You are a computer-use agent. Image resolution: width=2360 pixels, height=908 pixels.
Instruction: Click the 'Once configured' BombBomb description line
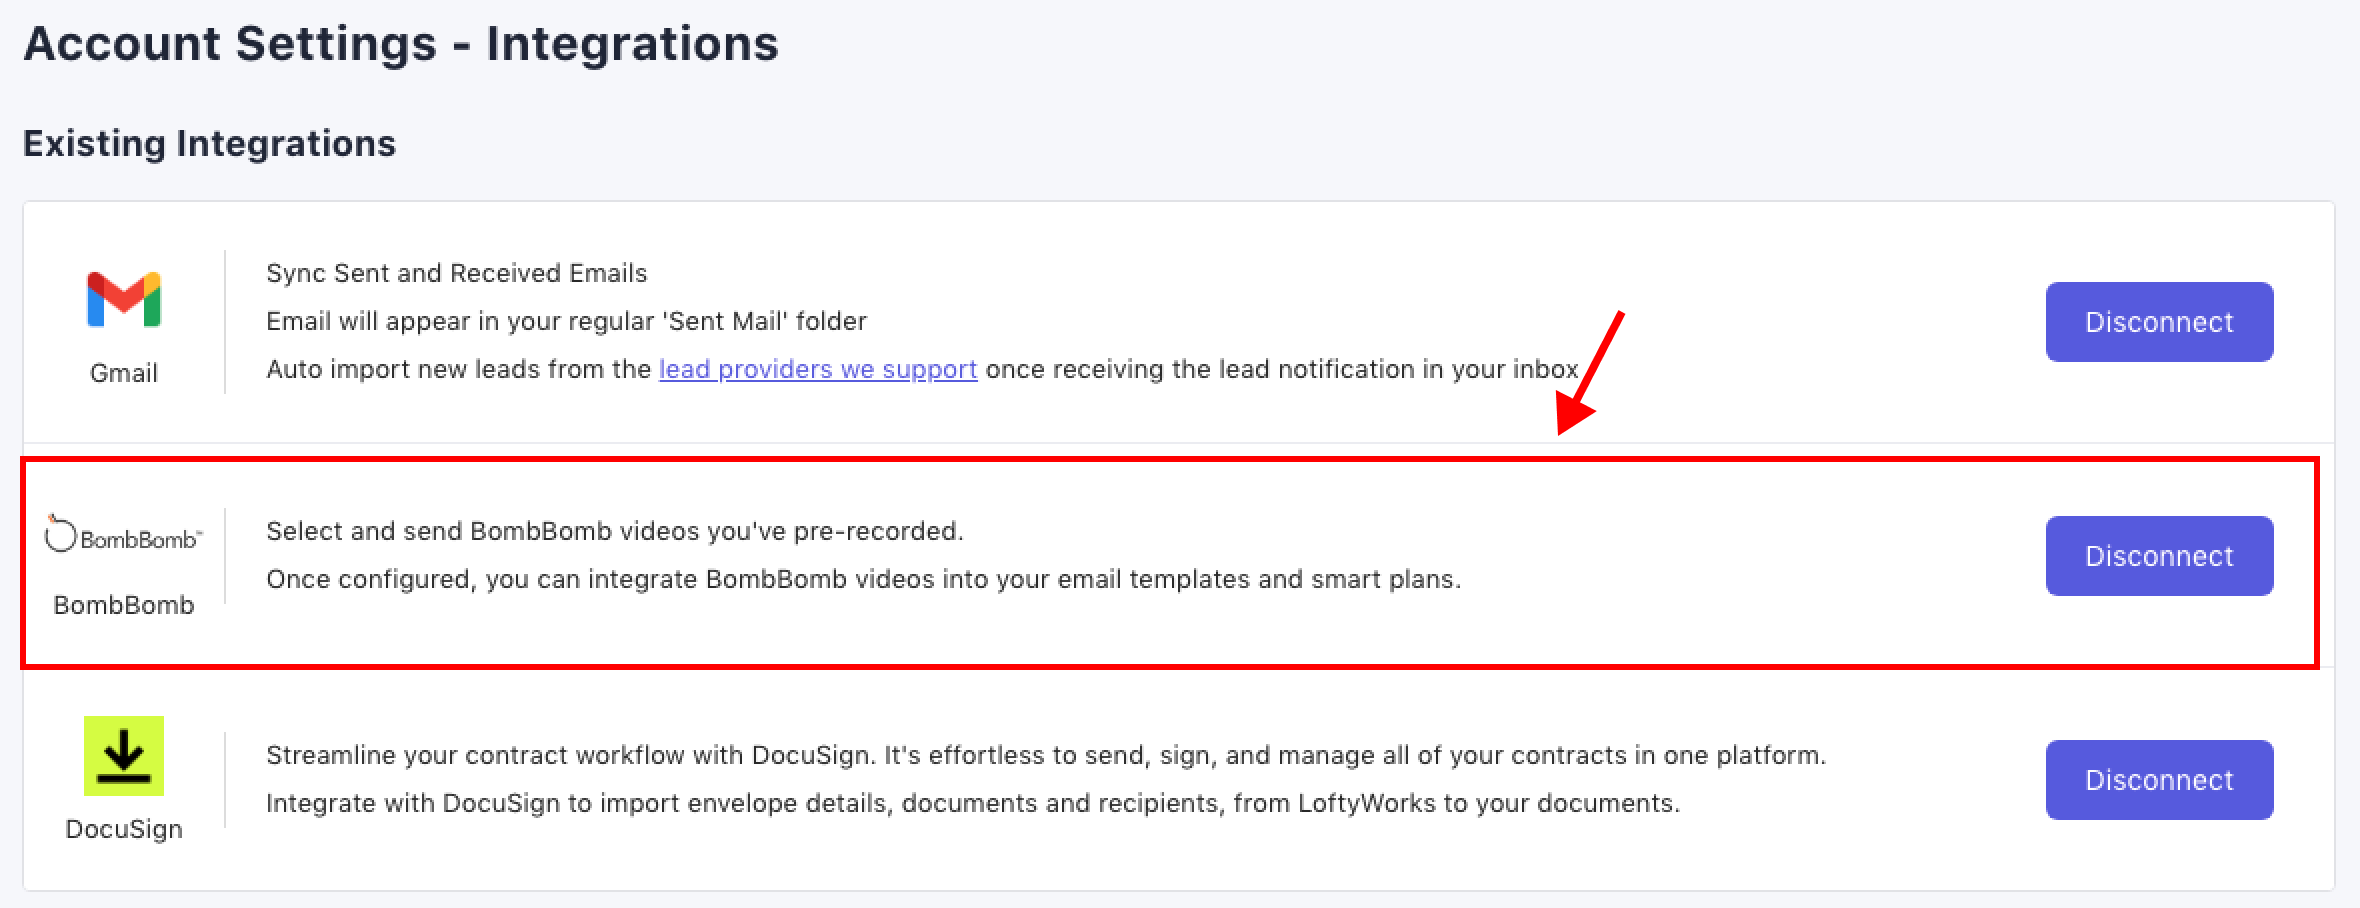click(x=863, y=579)
